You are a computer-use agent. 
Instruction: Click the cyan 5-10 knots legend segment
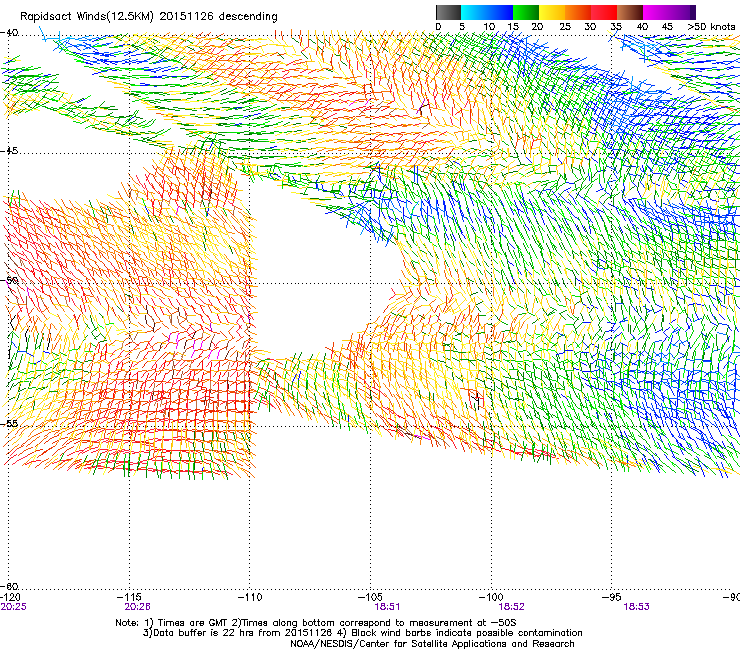(x=474, y=12)
